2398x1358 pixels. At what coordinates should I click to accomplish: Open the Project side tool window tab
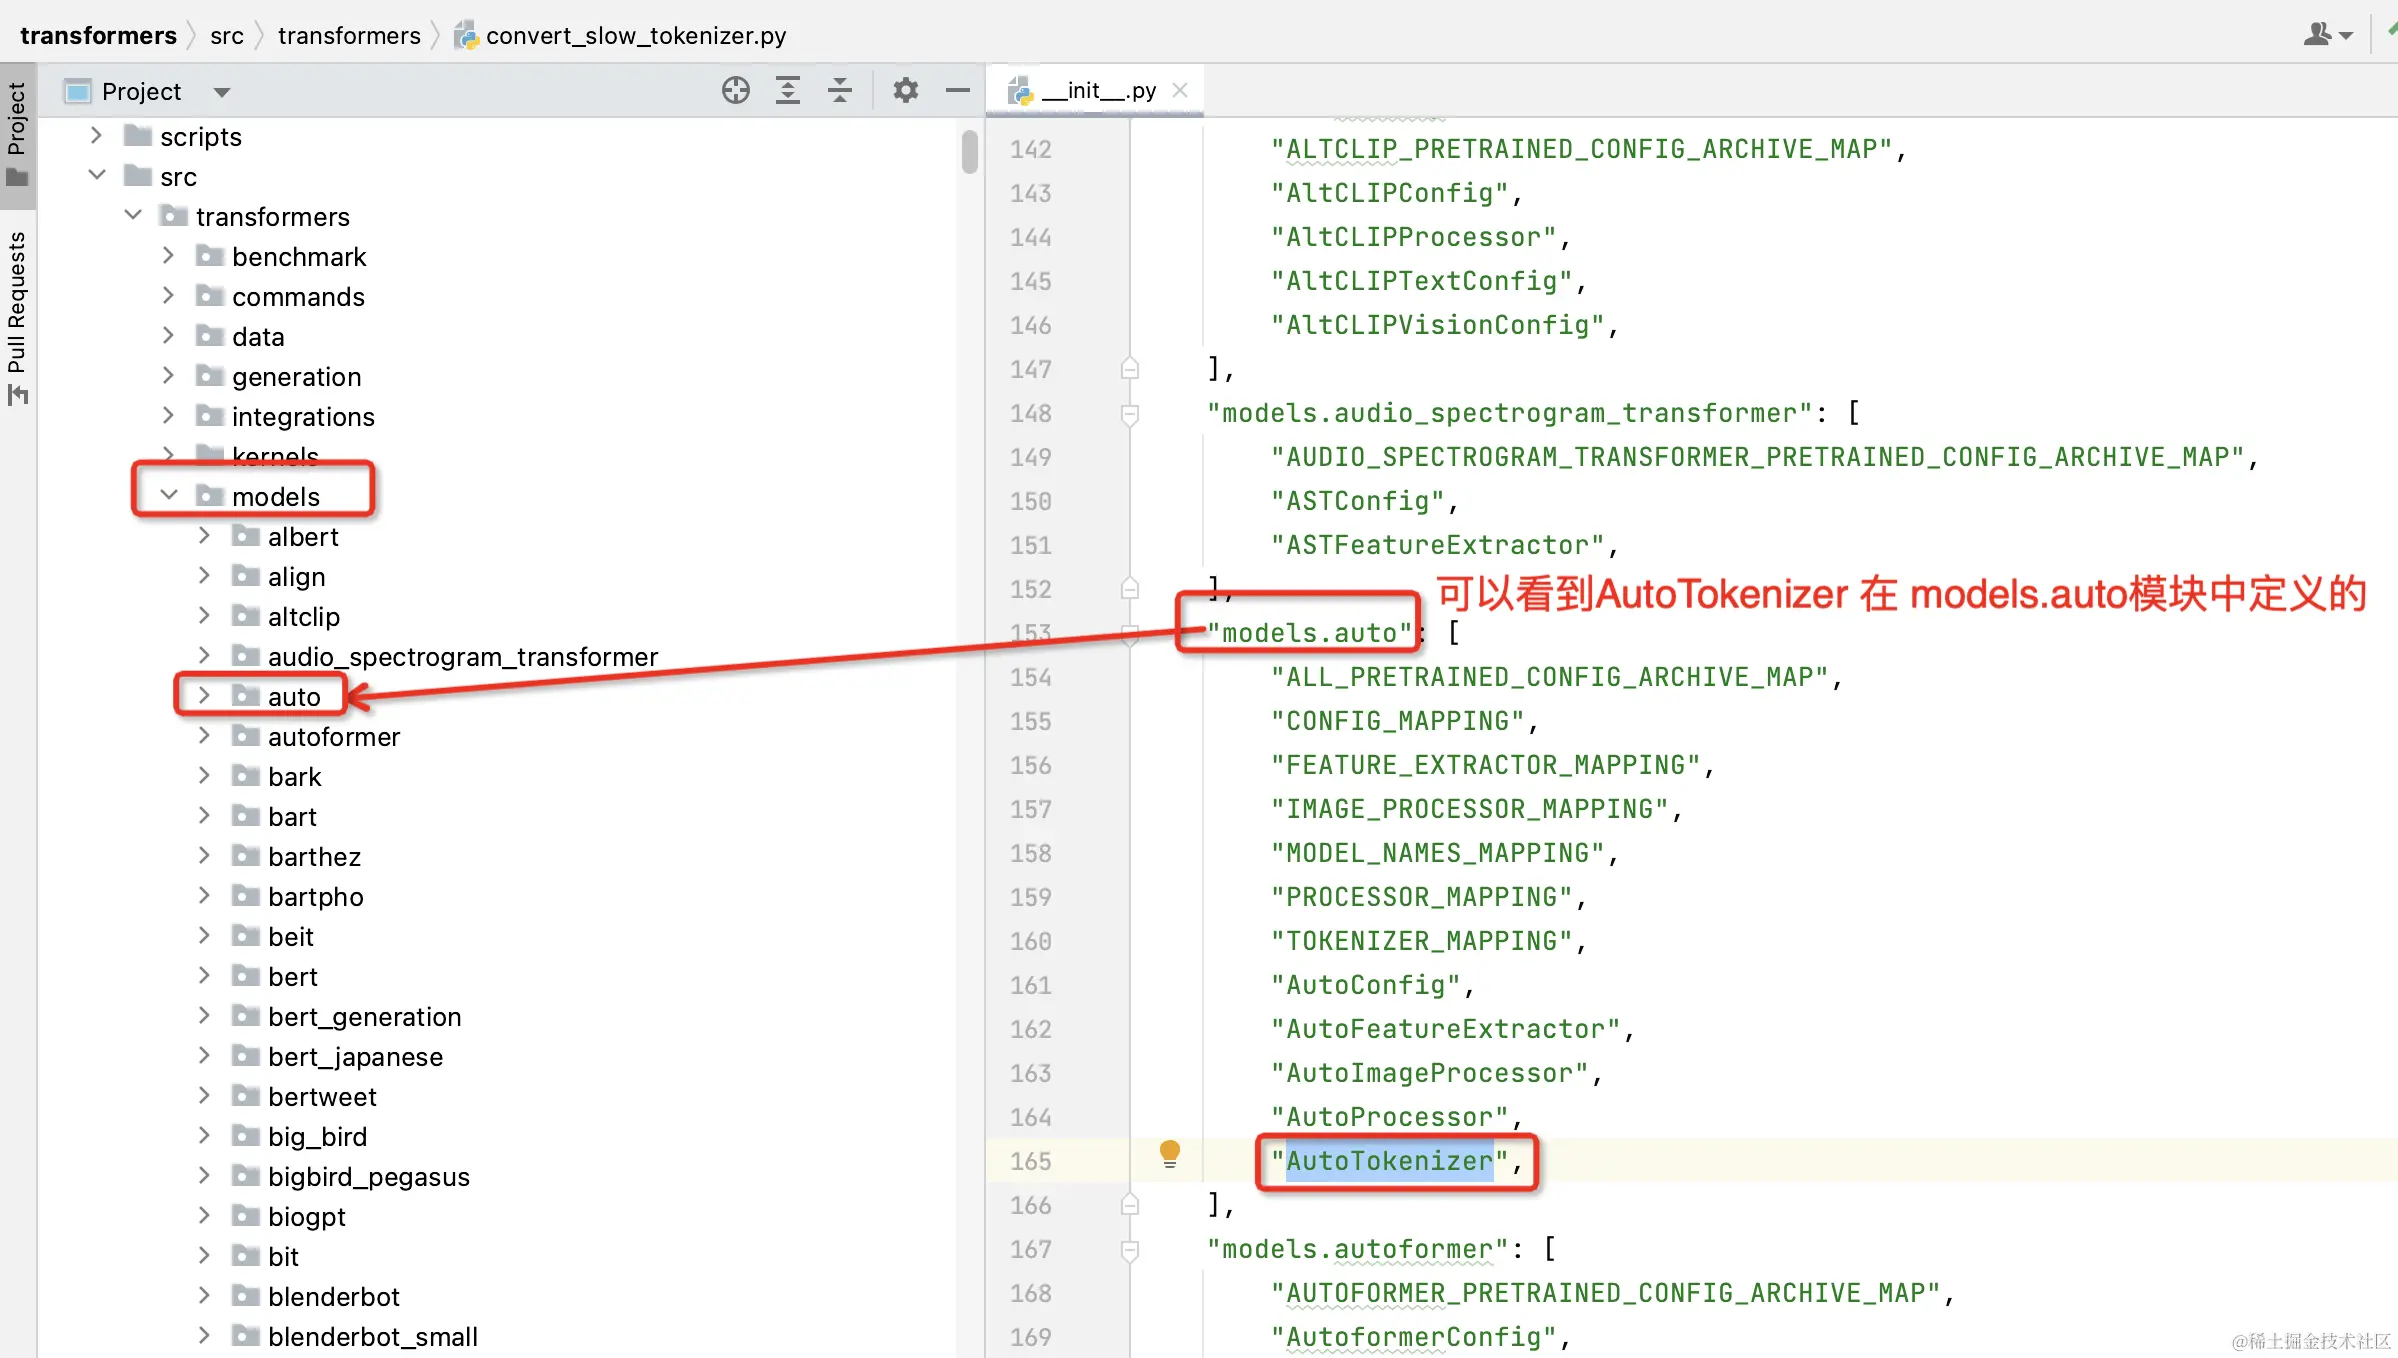click(x=17, y=132)
